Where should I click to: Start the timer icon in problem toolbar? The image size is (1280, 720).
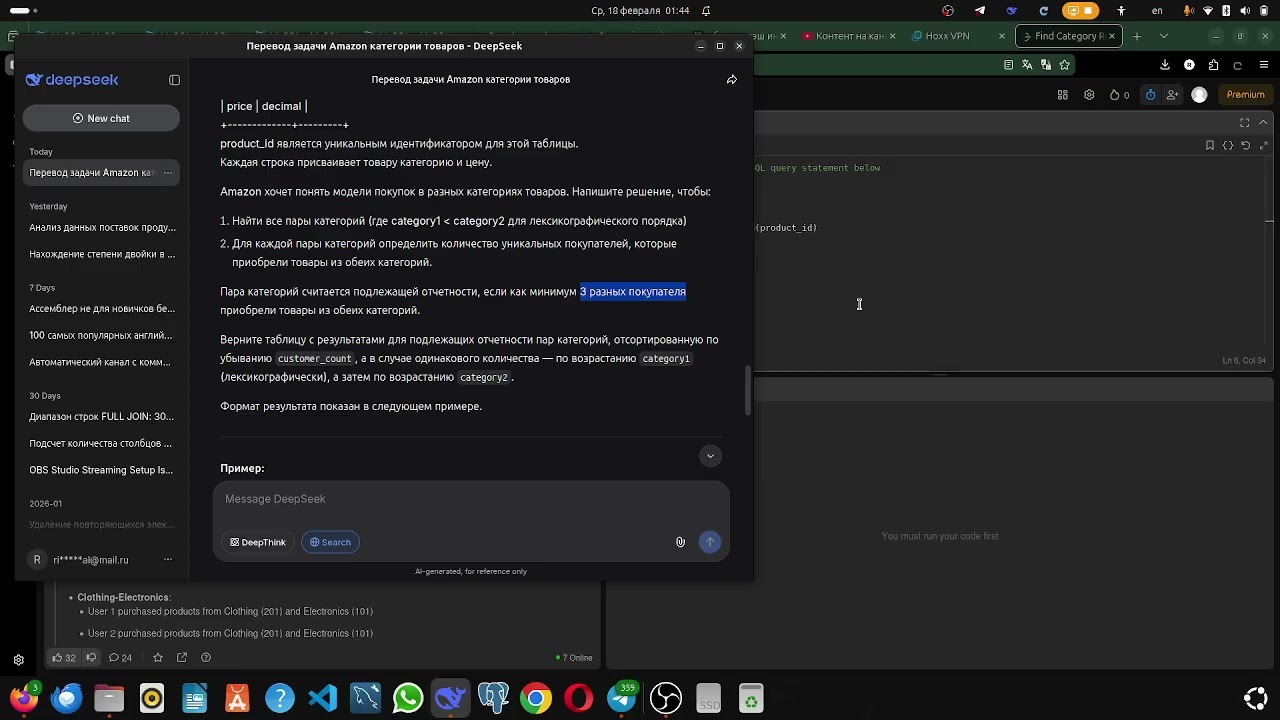click(x=1150, y=95)
